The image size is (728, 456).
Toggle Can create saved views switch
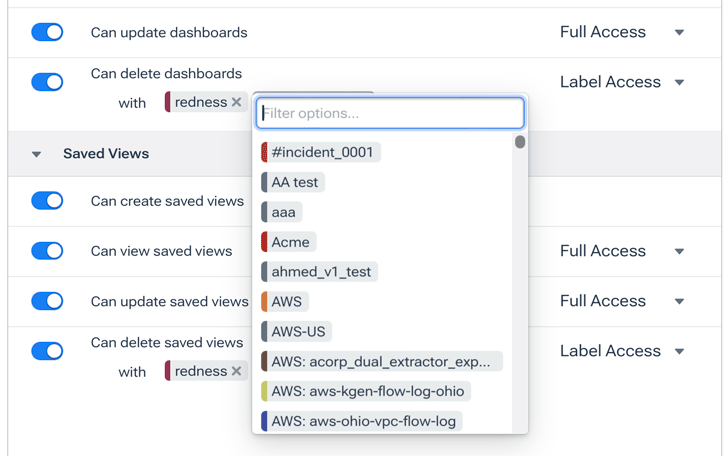click(47, 201)
